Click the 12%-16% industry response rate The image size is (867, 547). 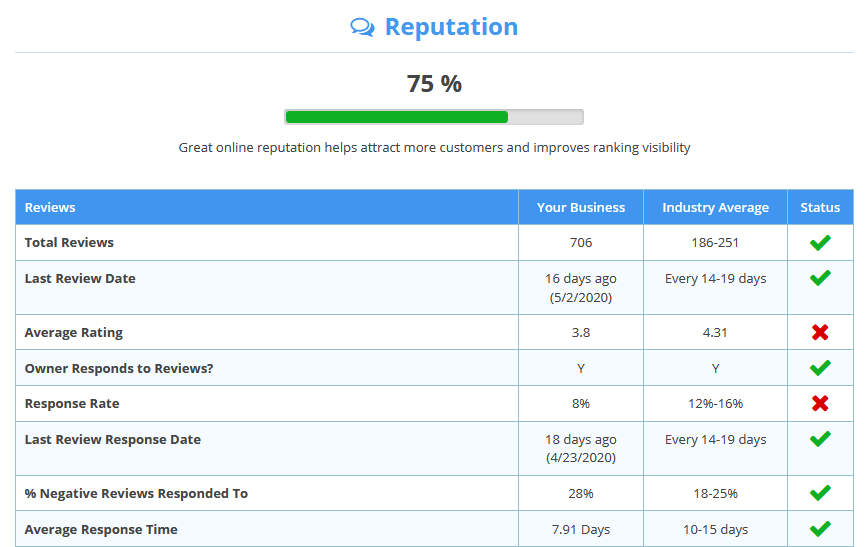click(x=715, y=404)
